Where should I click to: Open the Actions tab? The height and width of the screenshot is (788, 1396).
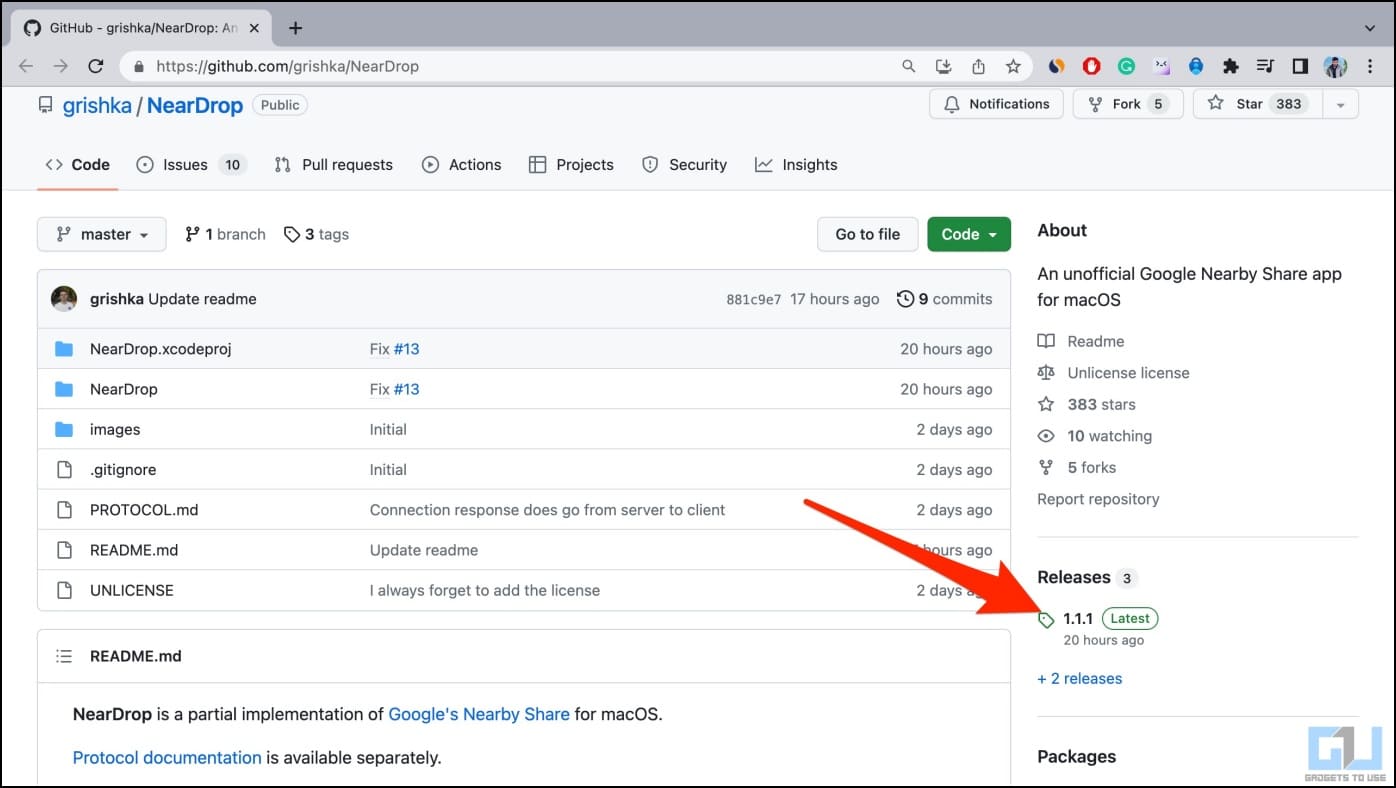click(x=462, y=165)
